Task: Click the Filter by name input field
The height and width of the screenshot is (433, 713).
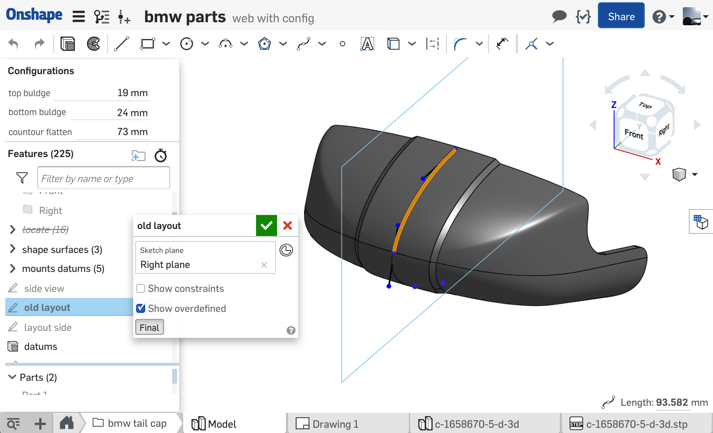Action: [x=103, y=178]
